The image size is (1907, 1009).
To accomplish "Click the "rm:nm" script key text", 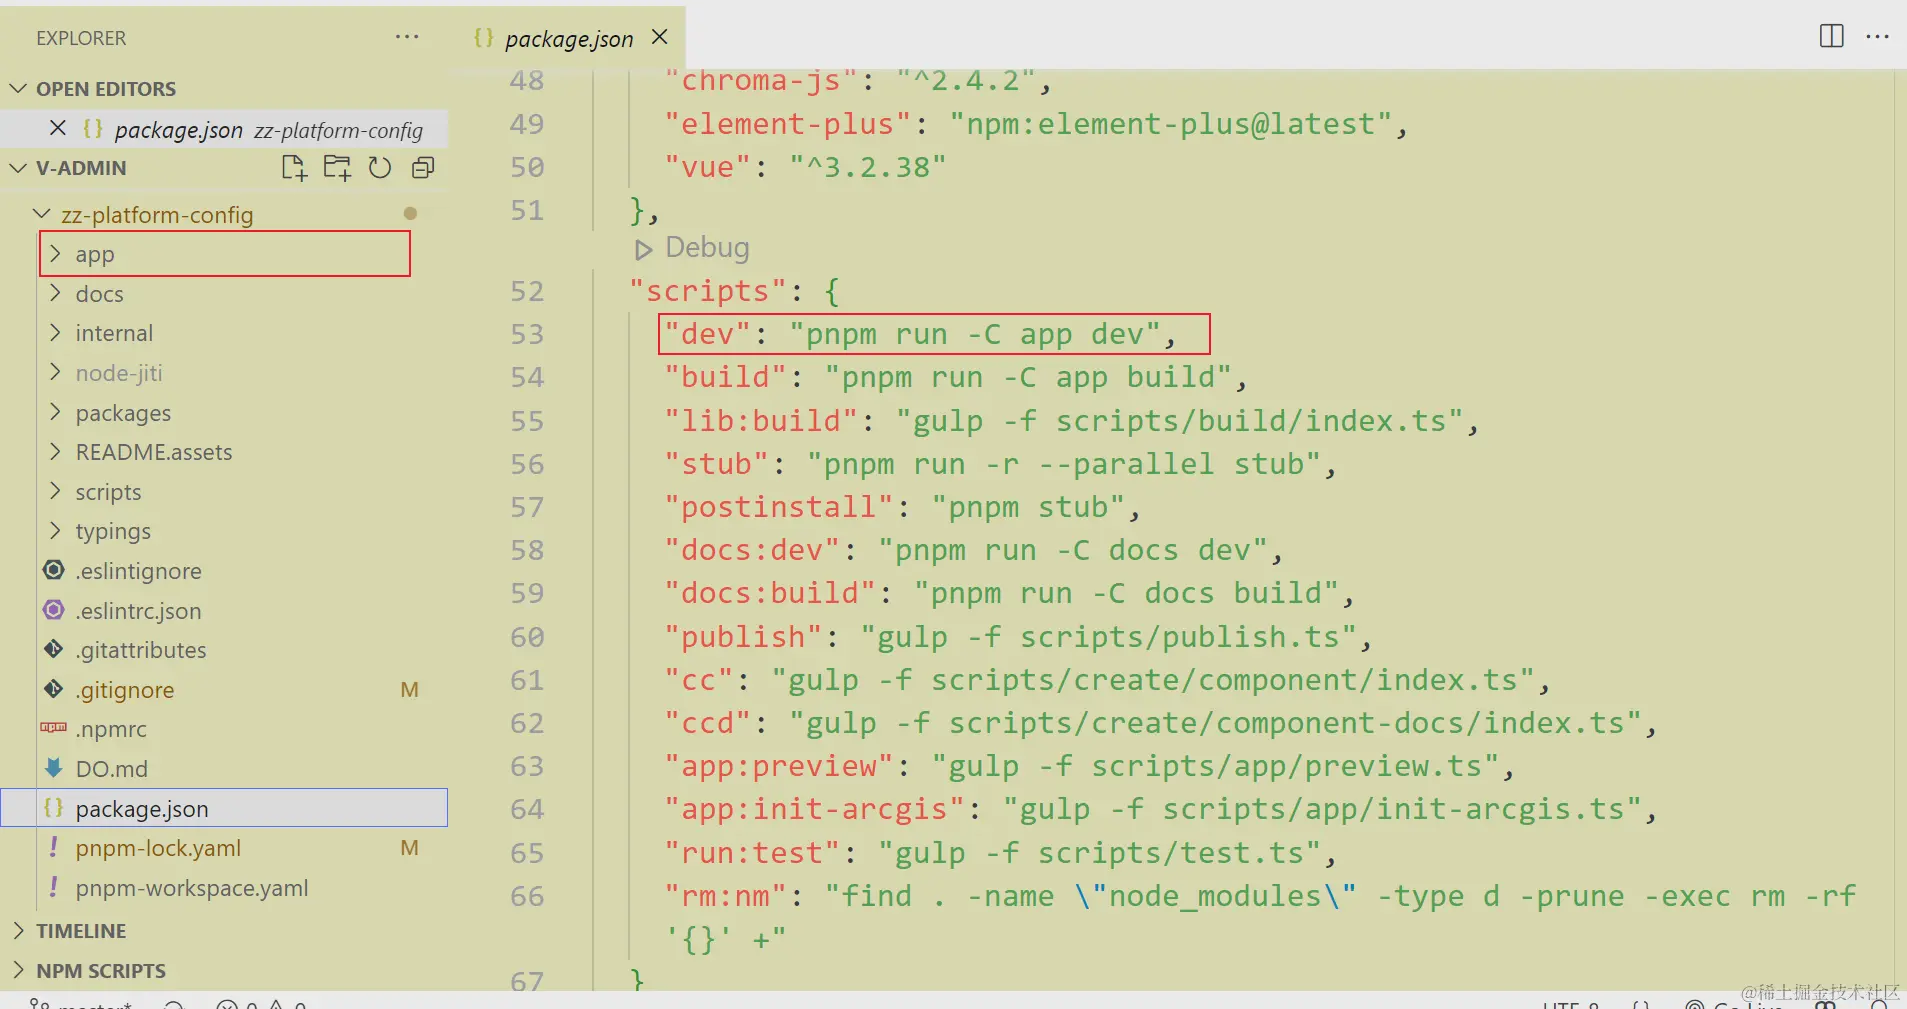I will (726, 896).
